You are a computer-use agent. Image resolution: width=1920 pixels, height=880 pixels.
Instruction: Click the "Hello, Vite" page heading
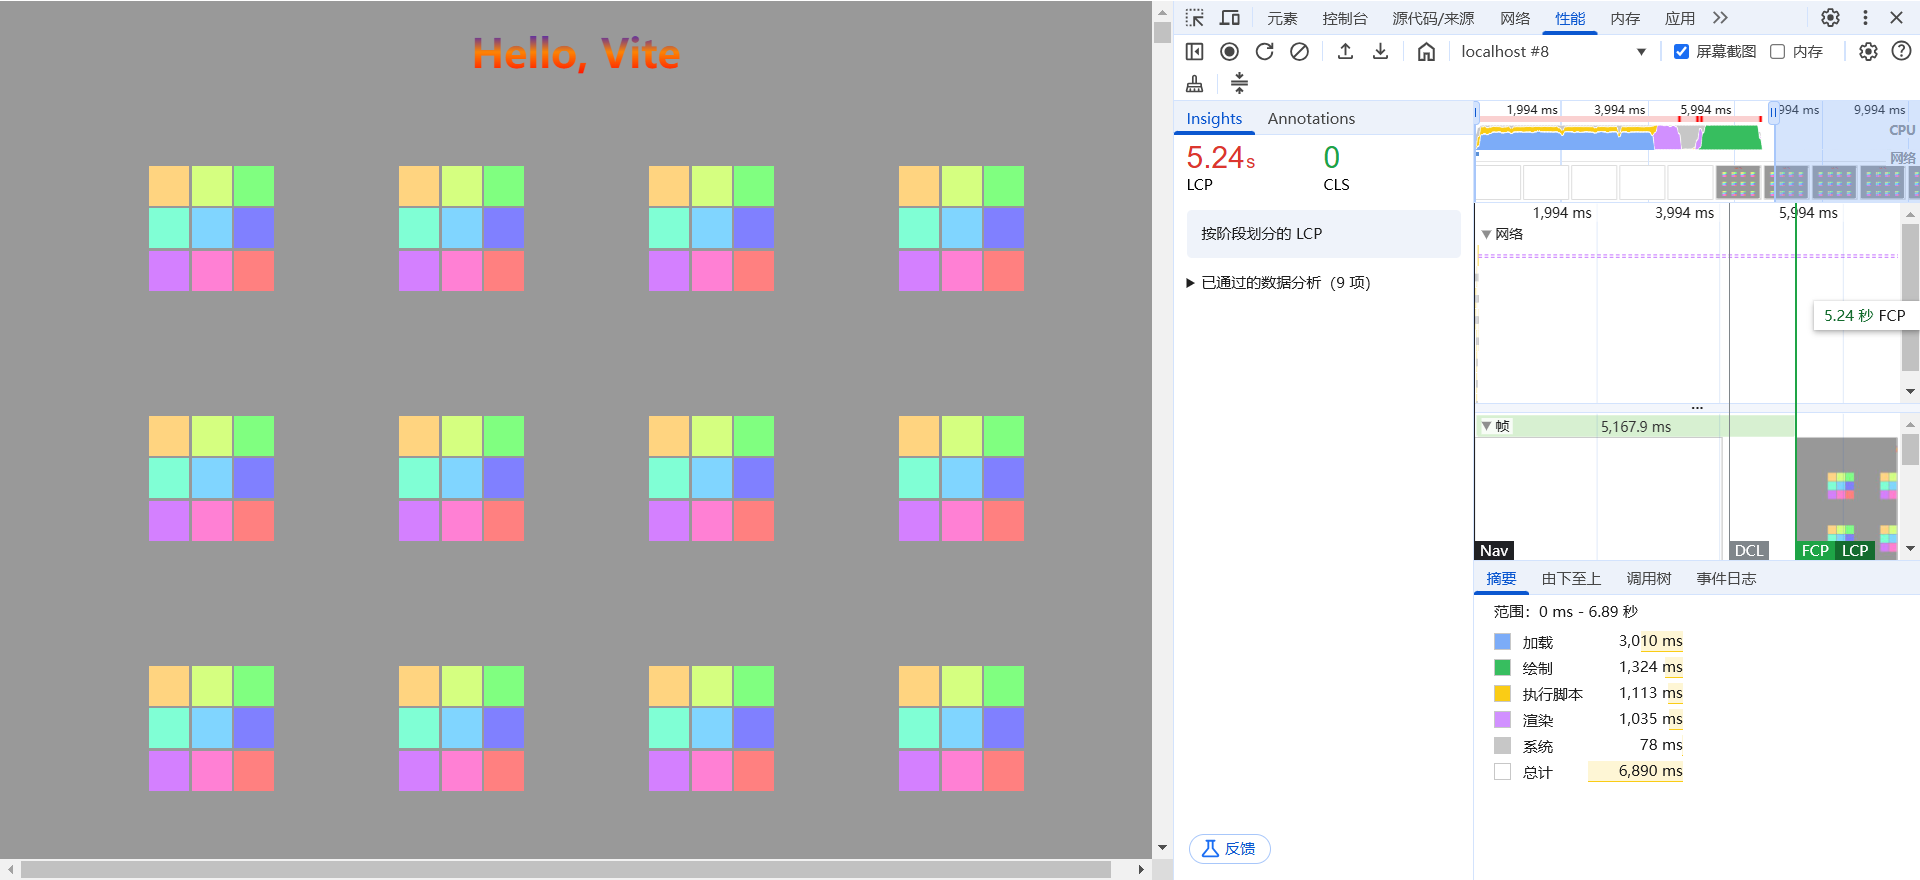(576, 54)
